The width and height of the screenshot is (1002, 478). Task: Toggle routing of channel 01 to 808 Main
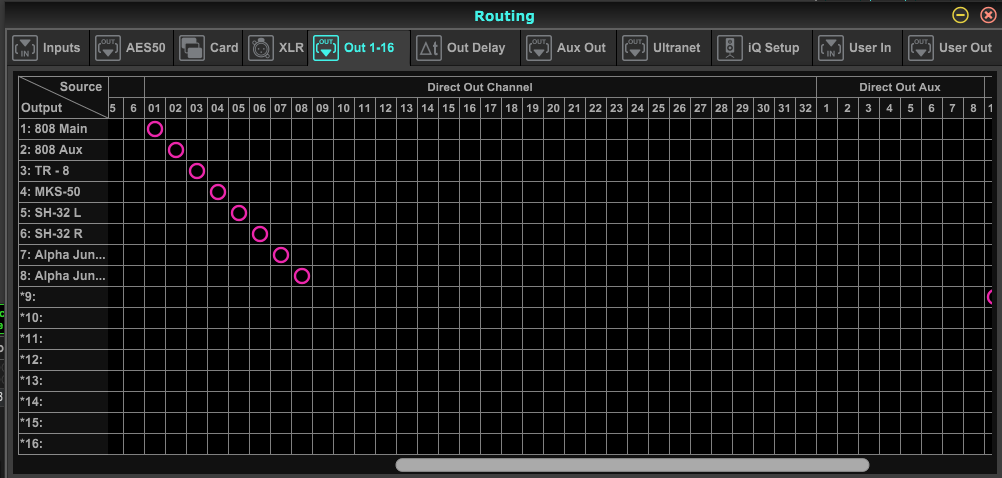click(x=155, y=129)
